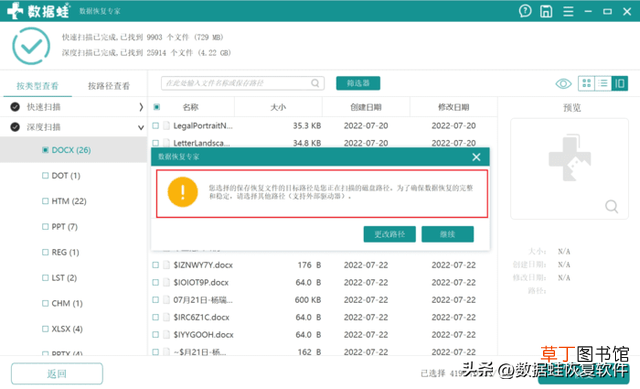Sort by the 名称 column header
This screenshot has width=640, height=389.
coord(190,107)
